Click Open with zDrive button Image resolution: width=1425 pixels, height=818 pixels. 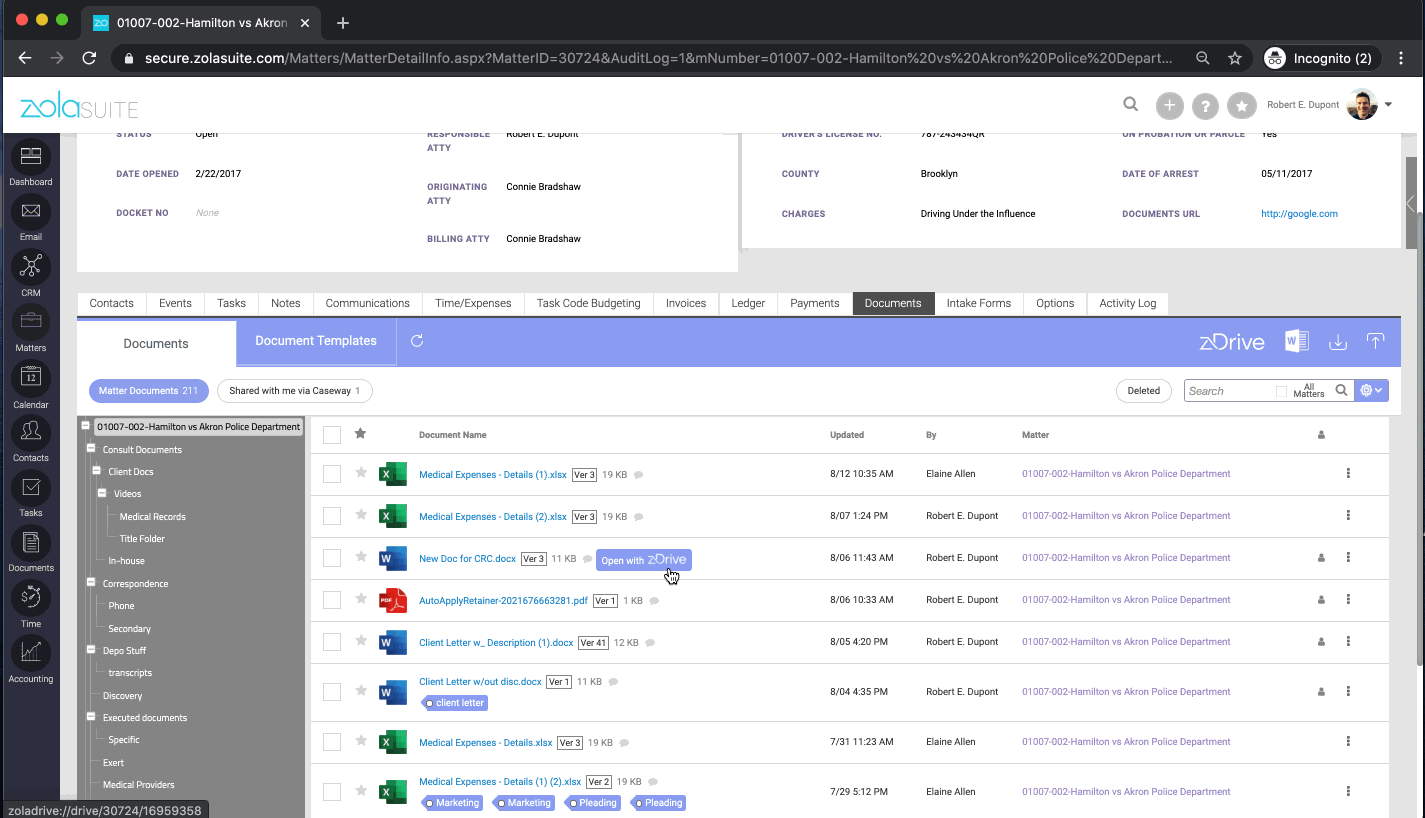[644, 560]
